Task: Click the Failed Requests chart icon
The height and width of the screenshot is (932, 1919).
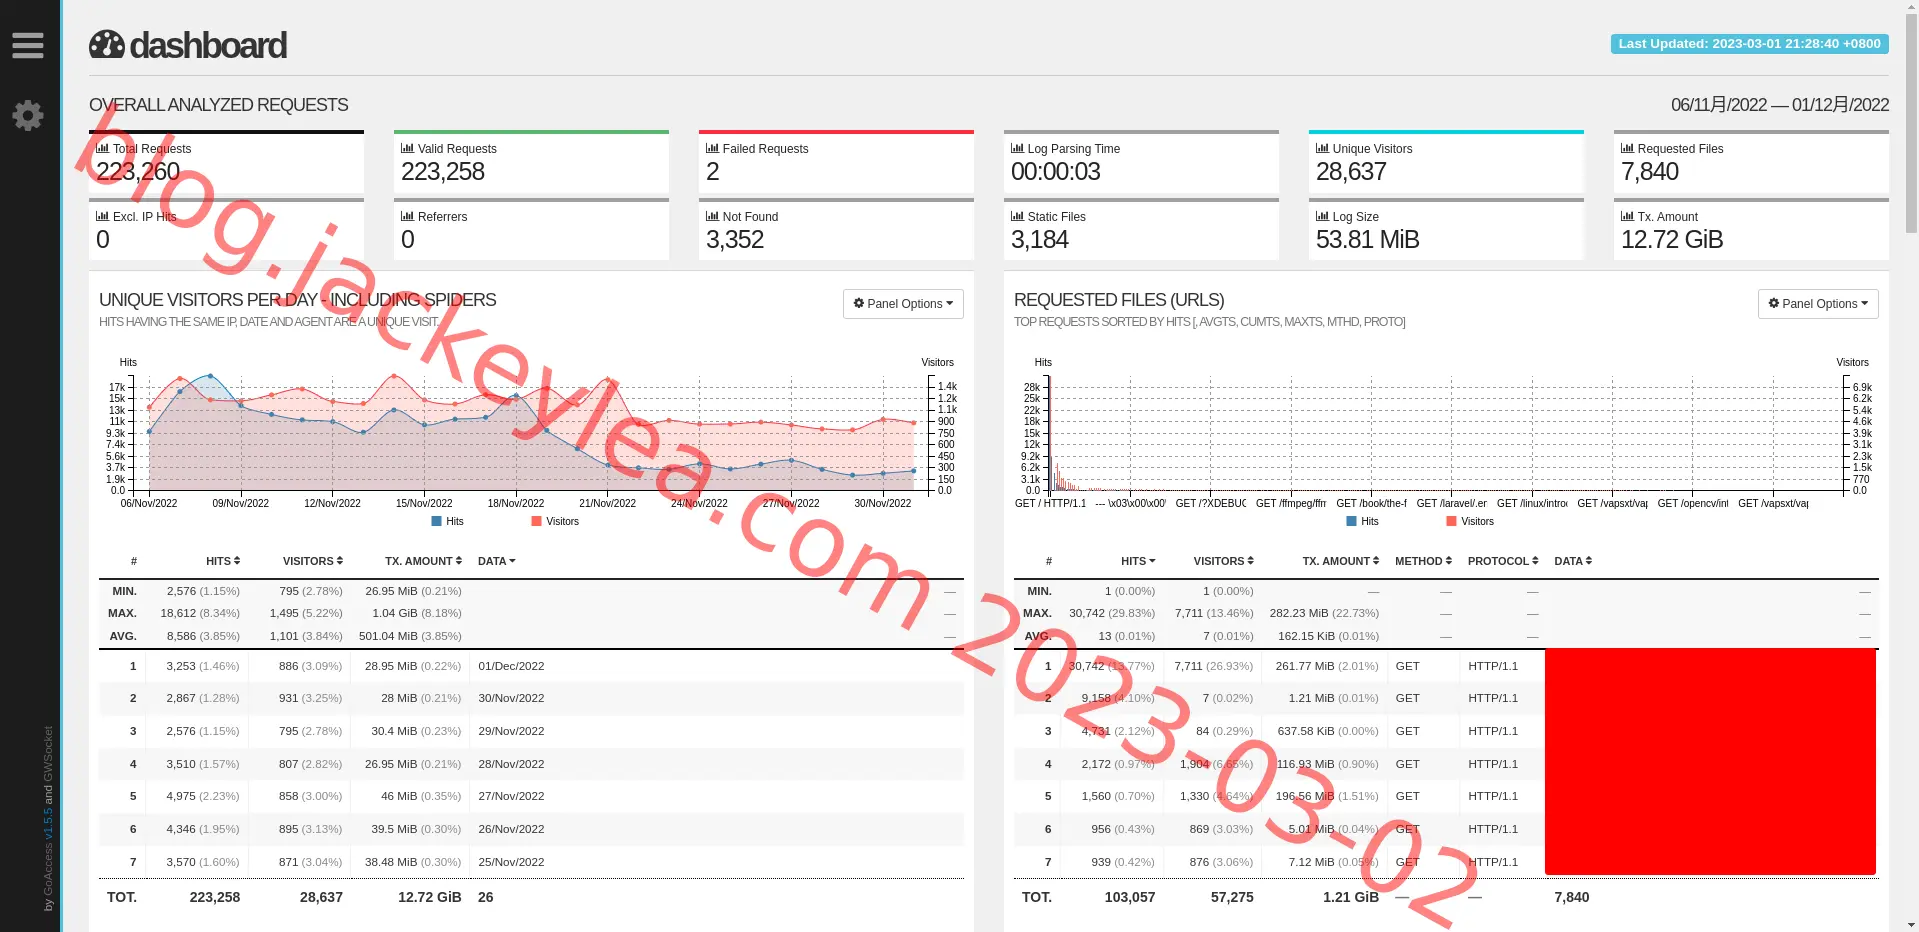Action: (x=712, y=148)
